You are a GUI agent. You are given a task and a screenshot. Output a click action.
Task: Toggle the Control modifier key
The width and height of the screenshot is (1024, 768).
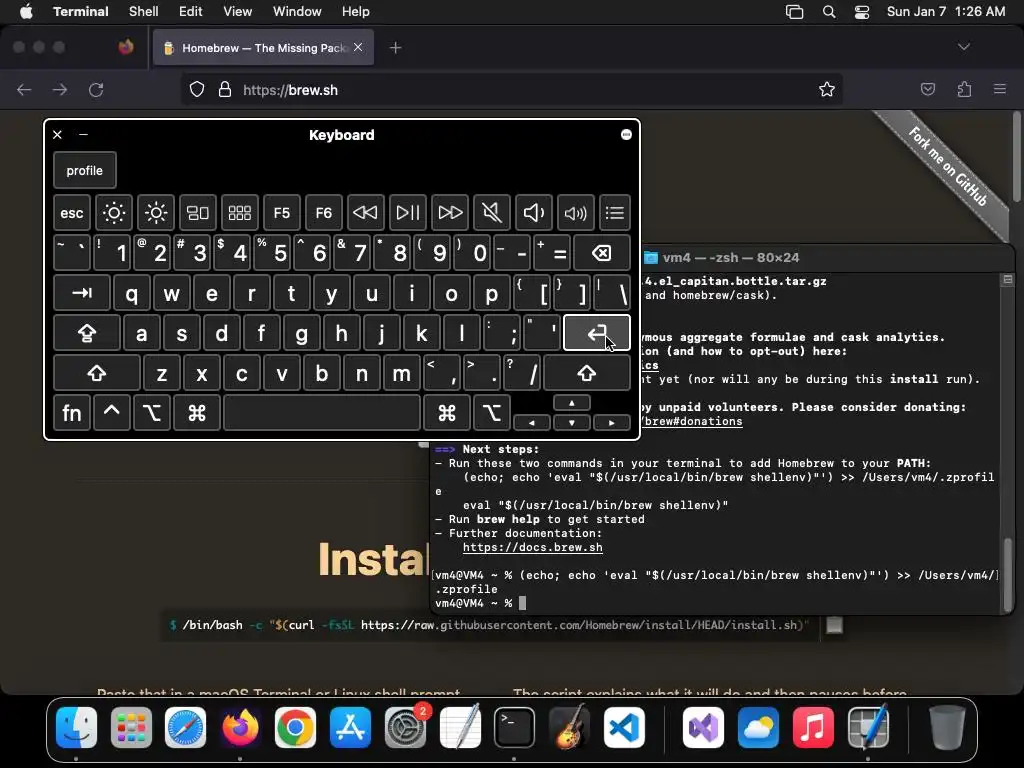point(112,413)
